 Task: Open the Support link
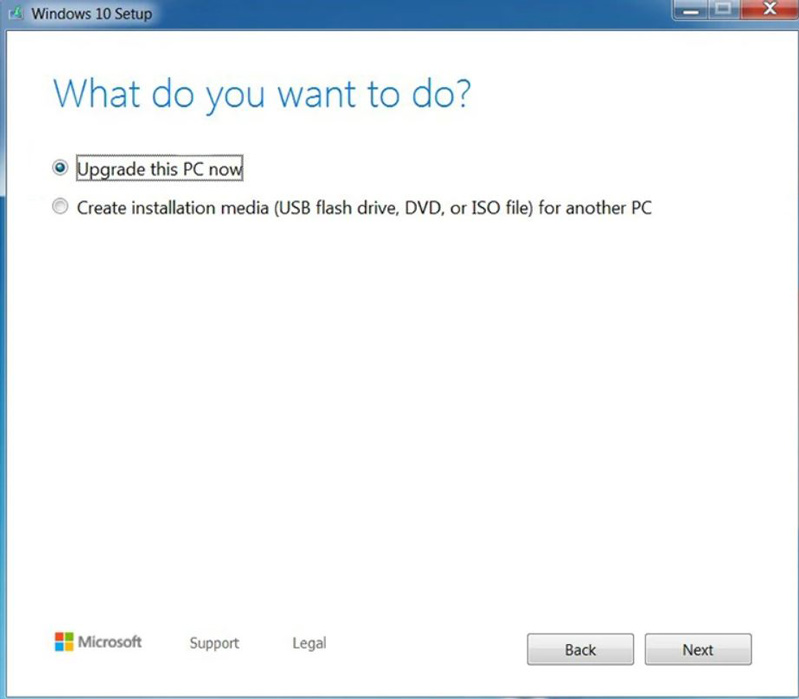pos(214,643)
